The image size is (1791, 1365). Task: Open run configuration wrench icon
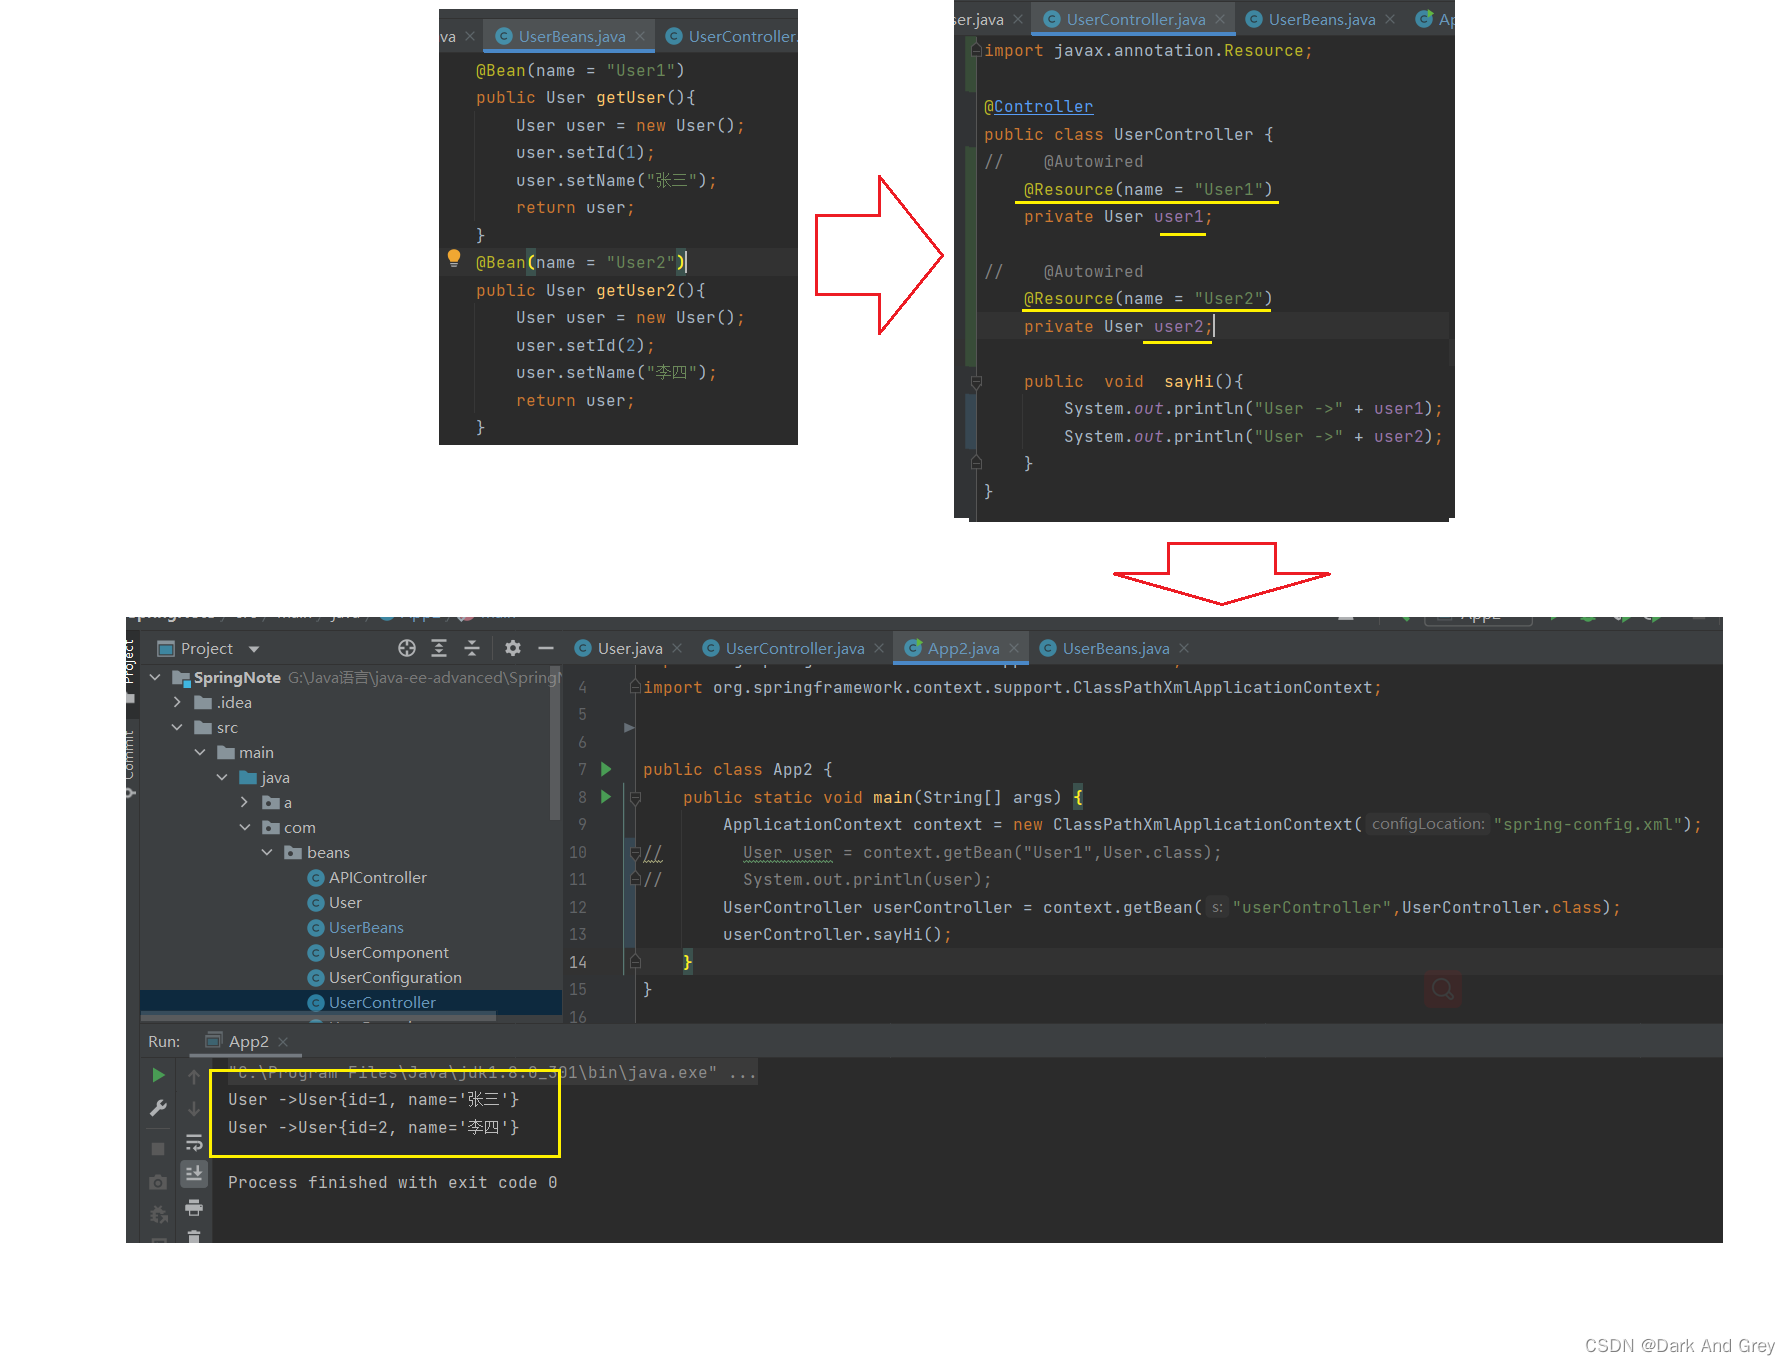(x=158, y=1108)
